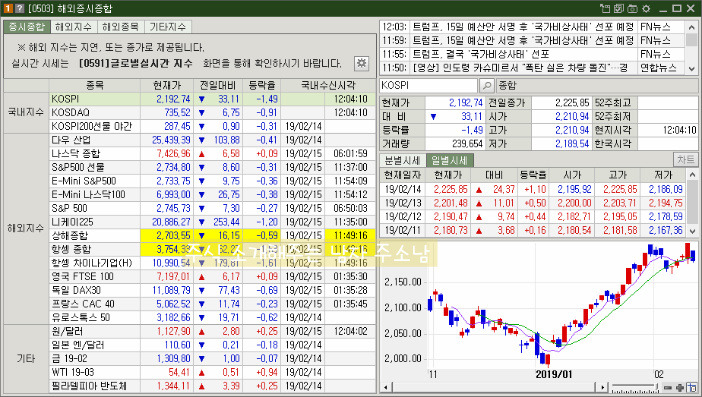Select the 독일 DAX30 row

click(x=212, y=290)
